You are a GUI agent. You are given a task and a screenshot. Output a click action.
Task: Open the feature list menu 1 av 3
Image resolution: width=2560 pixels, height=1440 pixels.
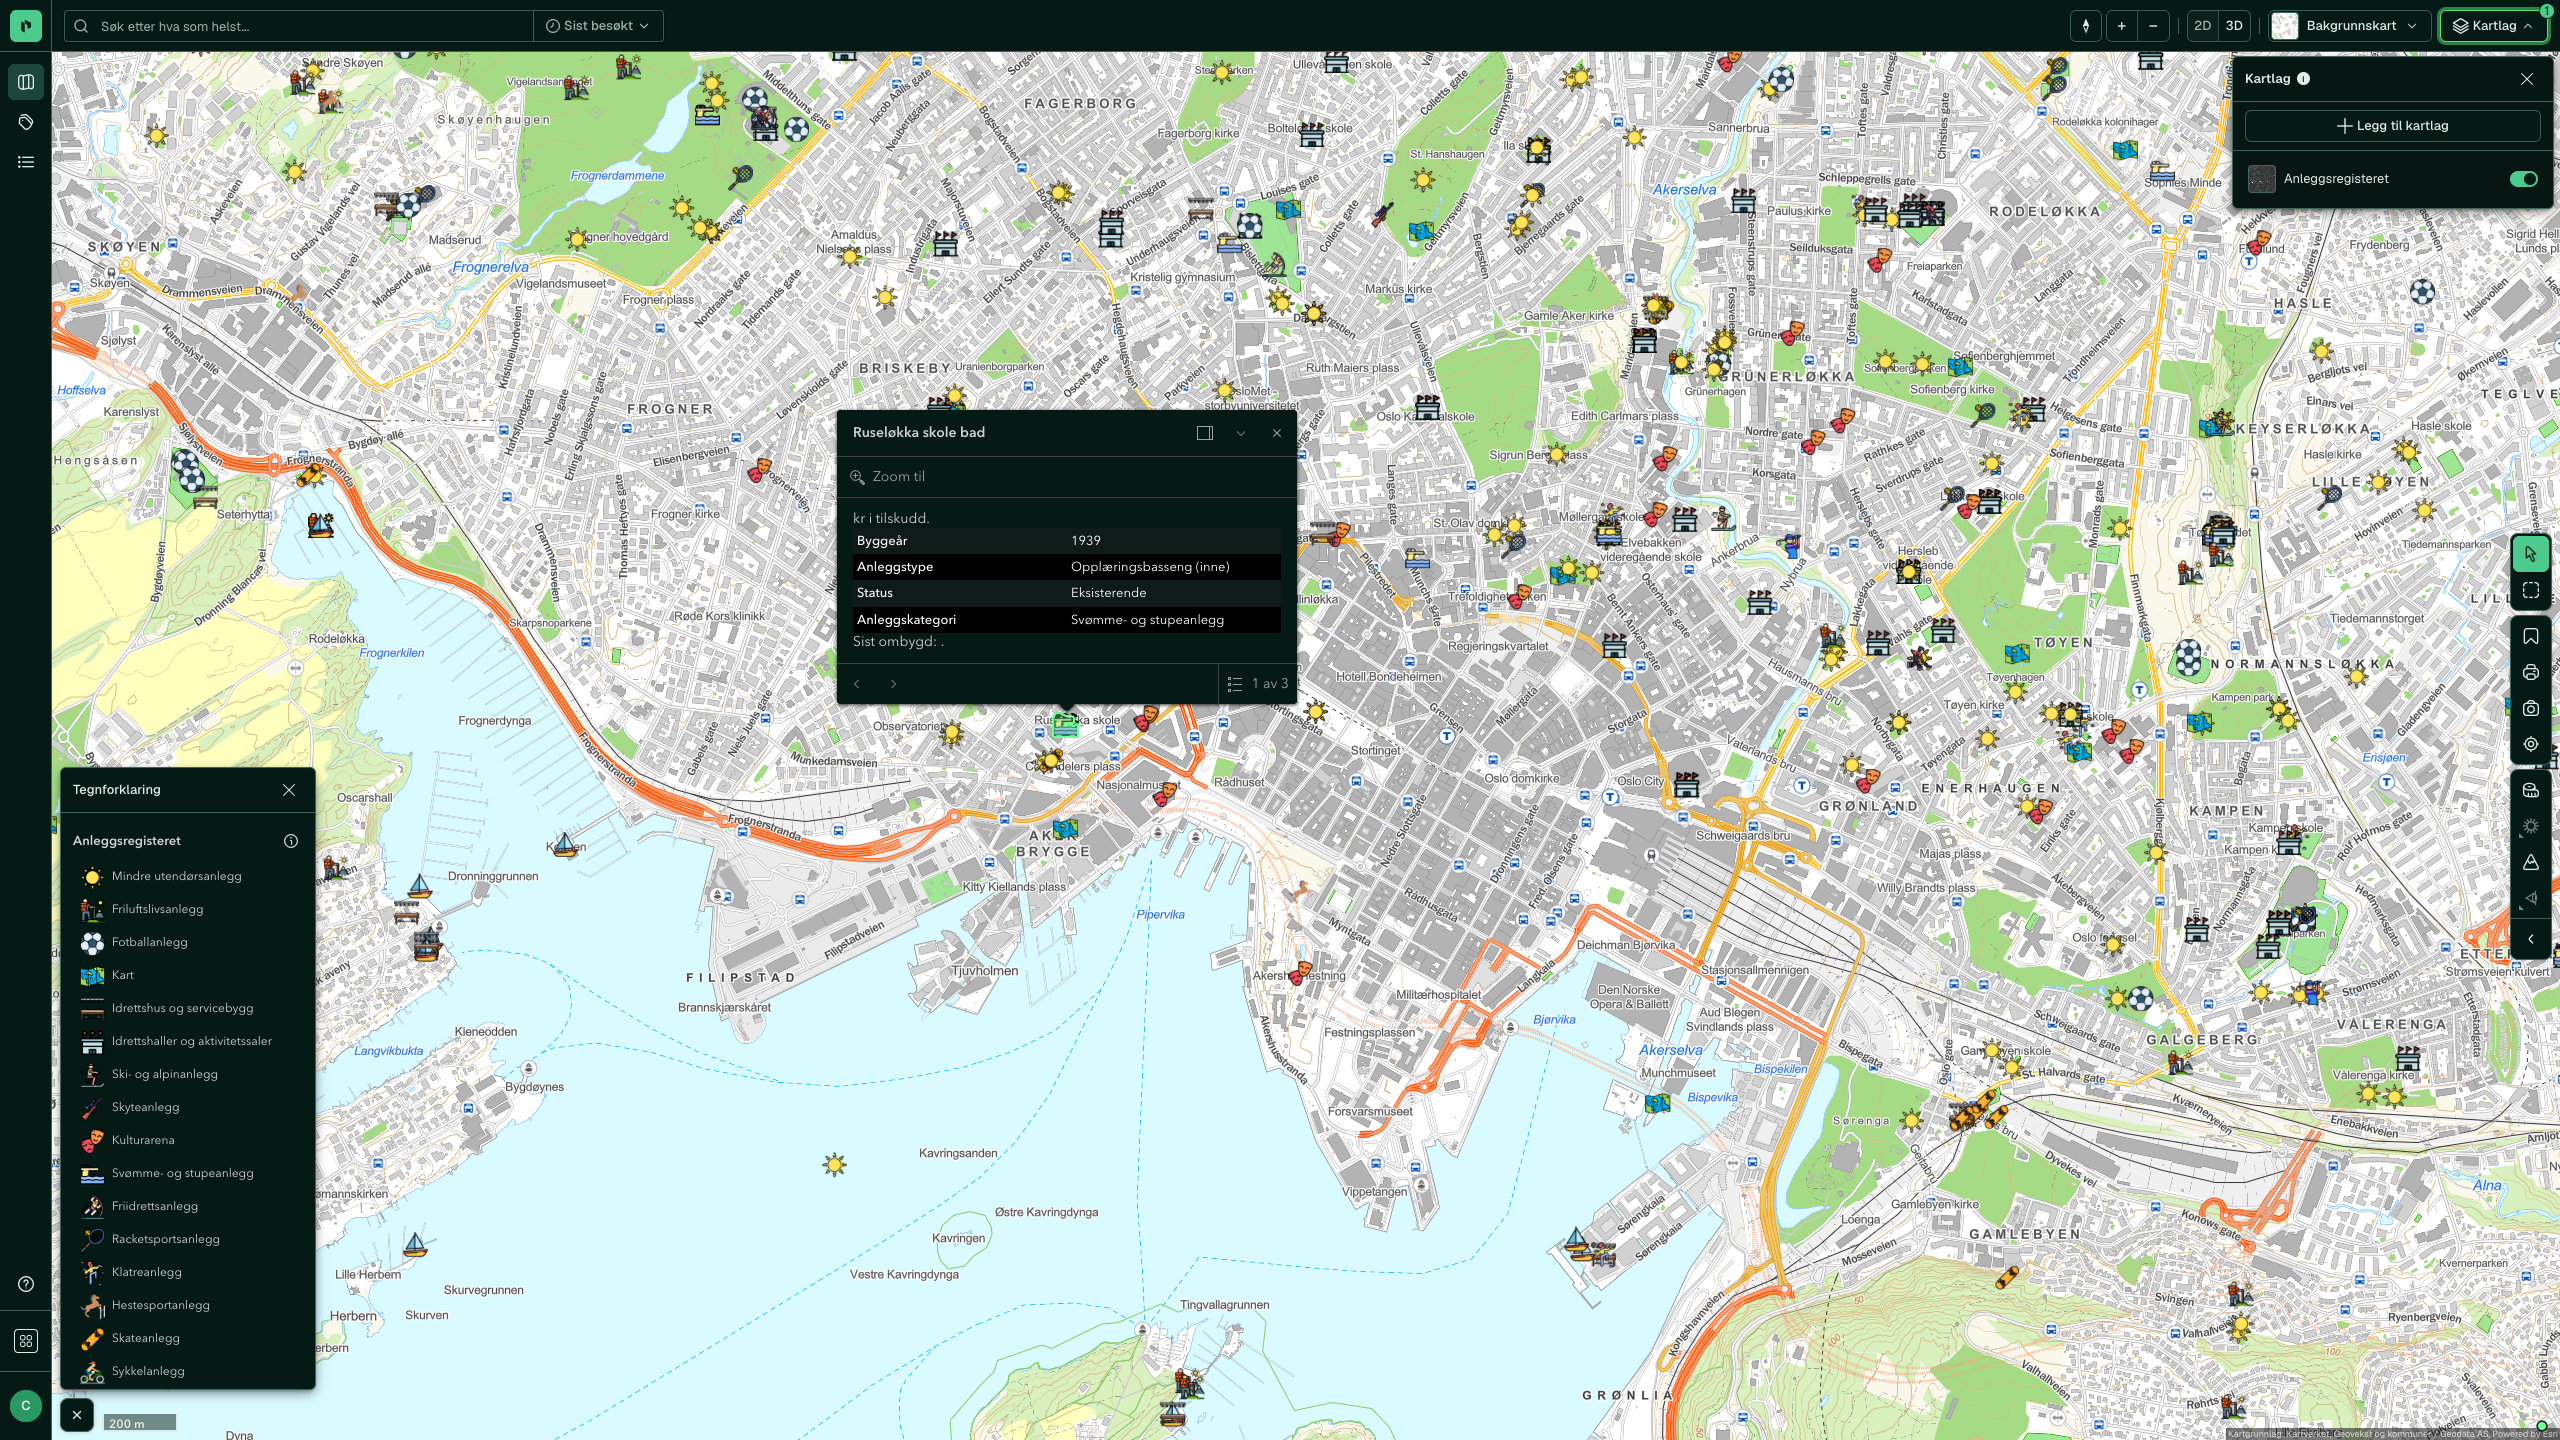tap(1258, 684)
